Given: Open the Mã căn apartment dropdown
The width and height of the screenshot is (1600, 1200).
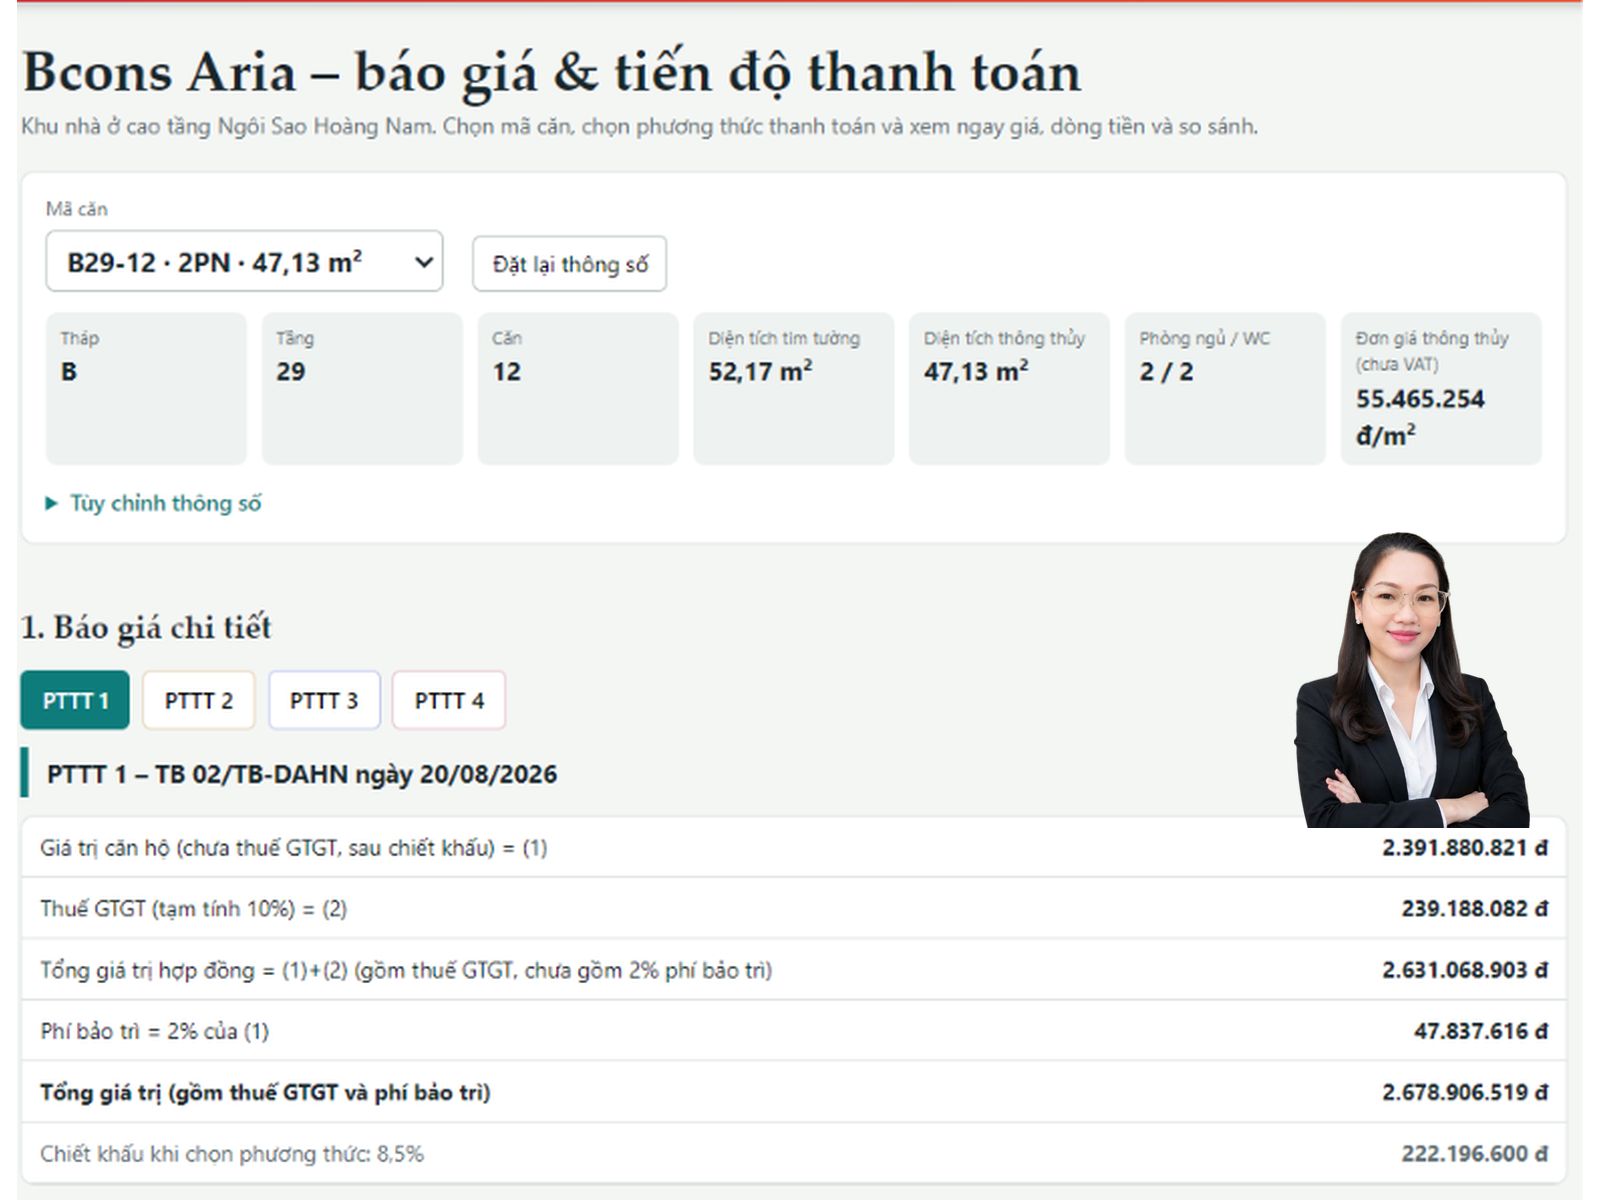Looking at the screenshot, I should tap(244, 262).
